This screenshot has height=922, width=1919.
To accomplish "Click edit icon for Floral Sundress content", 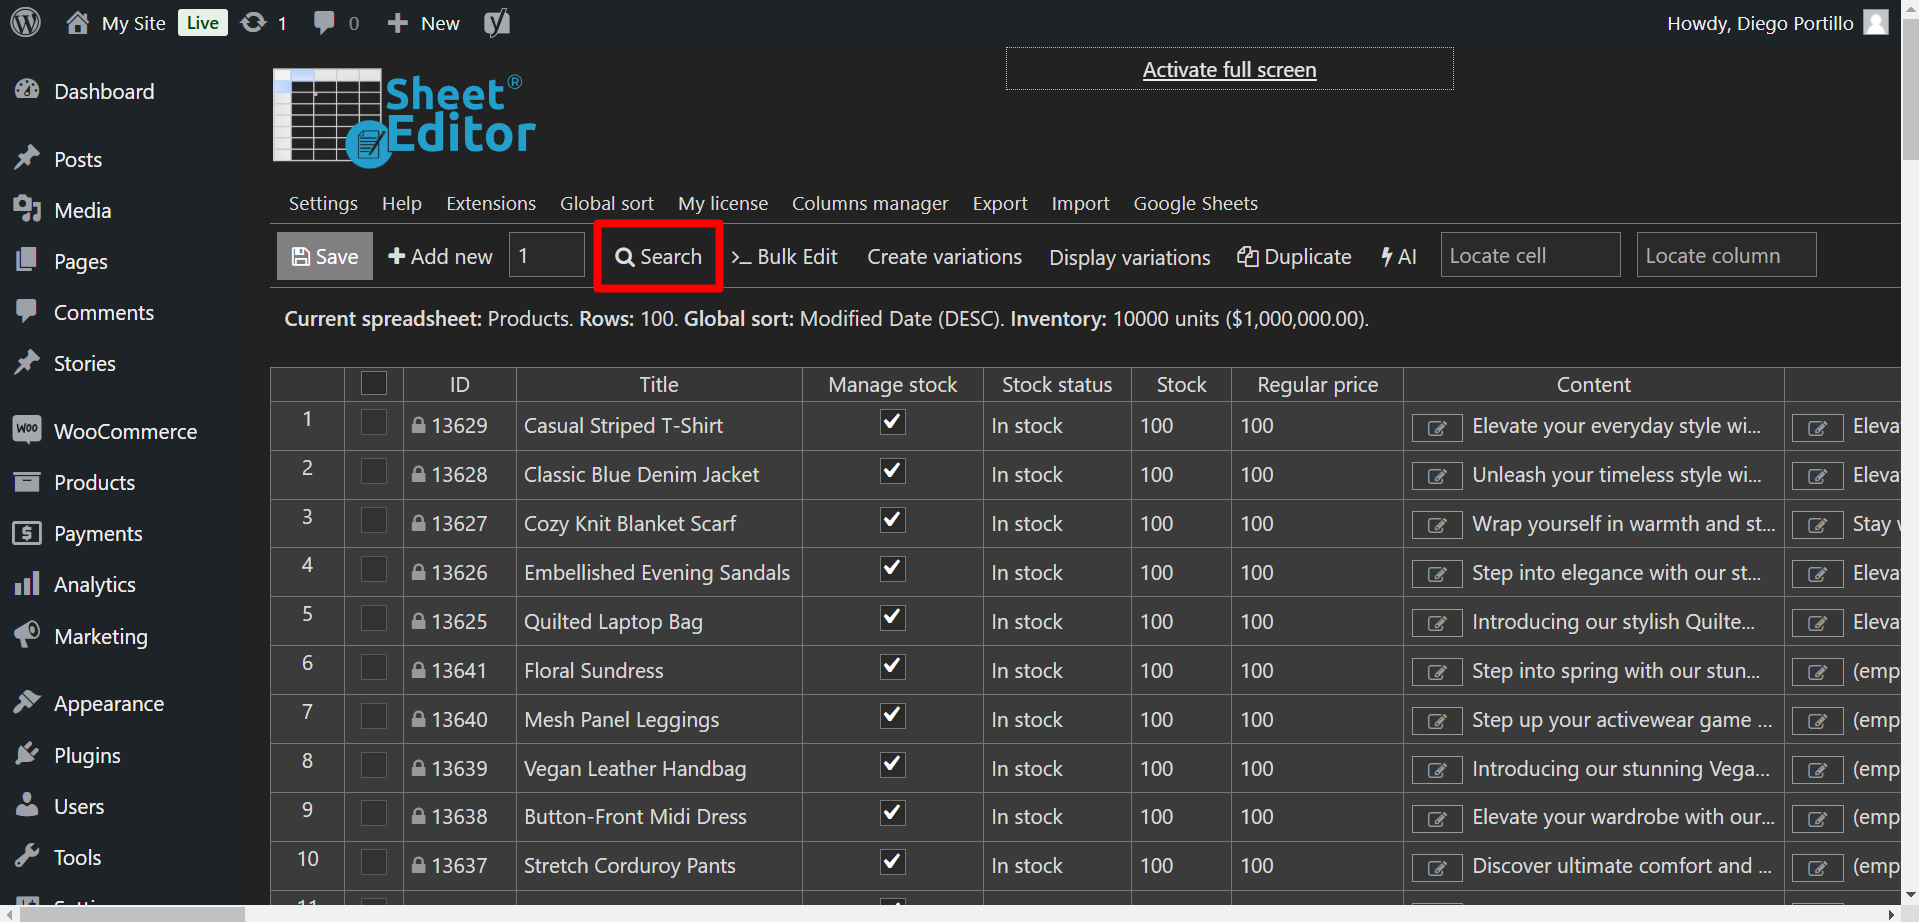I will [1437, 673].
